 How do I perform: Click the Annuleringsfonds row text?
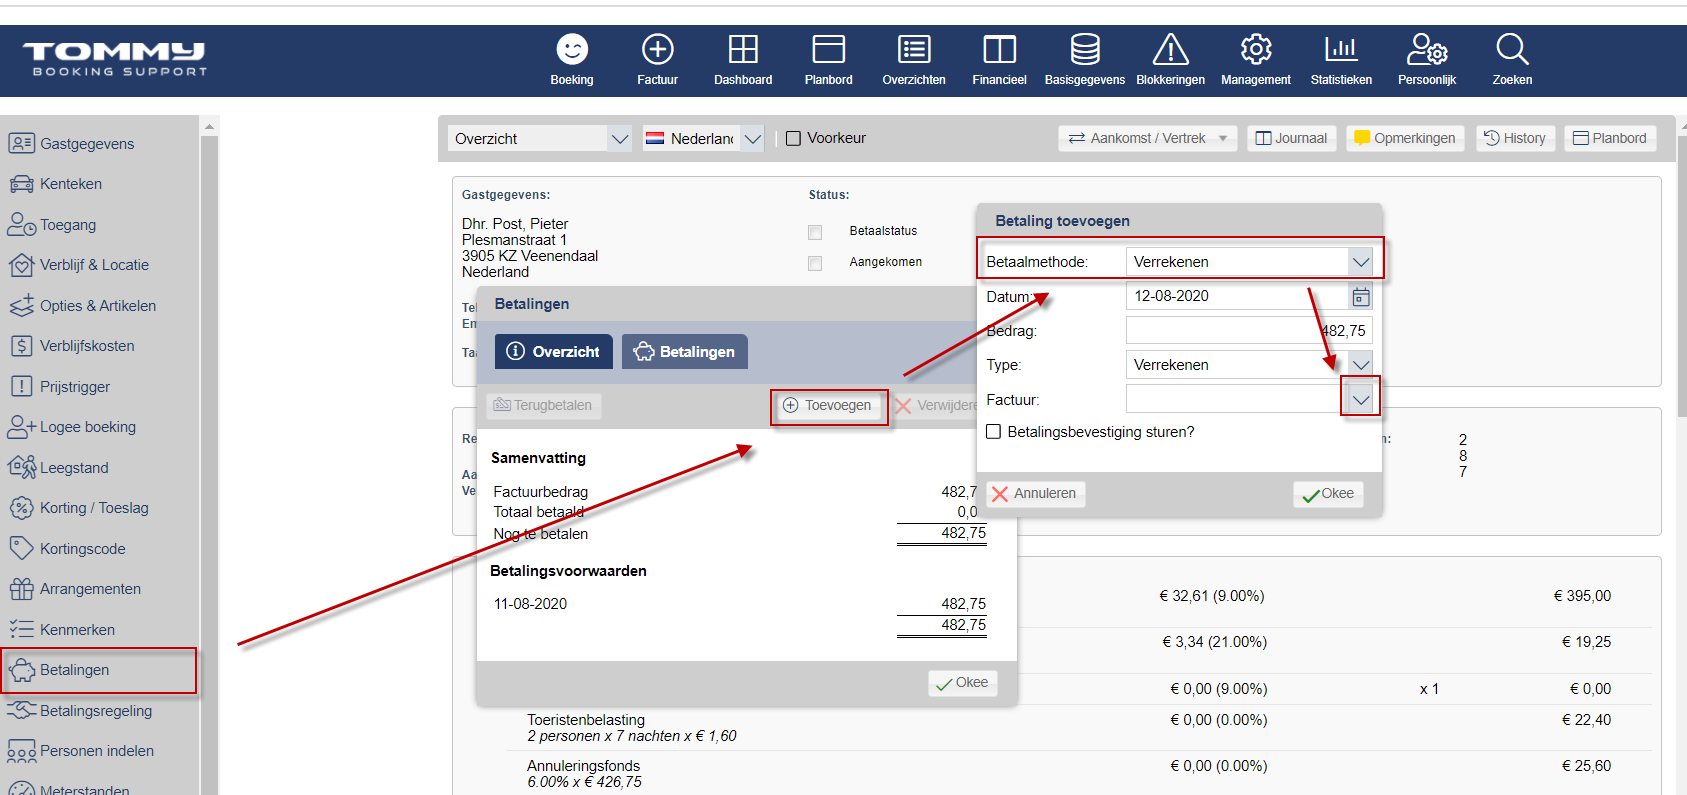[x=584, y=766]
